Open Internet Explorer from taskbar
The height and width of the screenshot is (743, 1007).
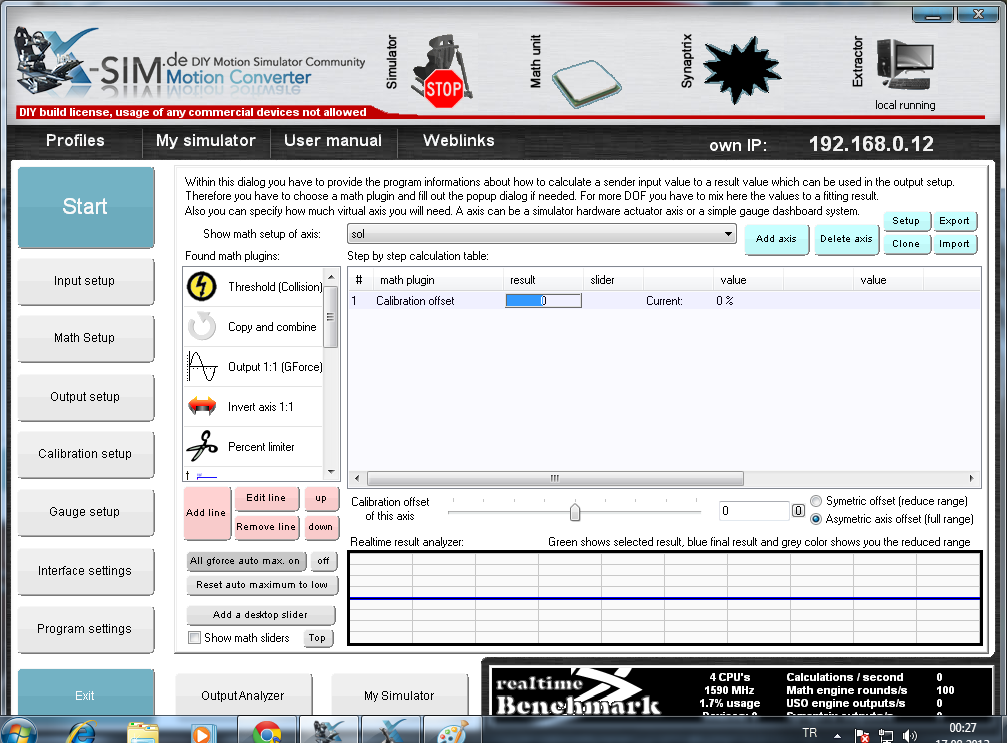click(x=82, y=732)
